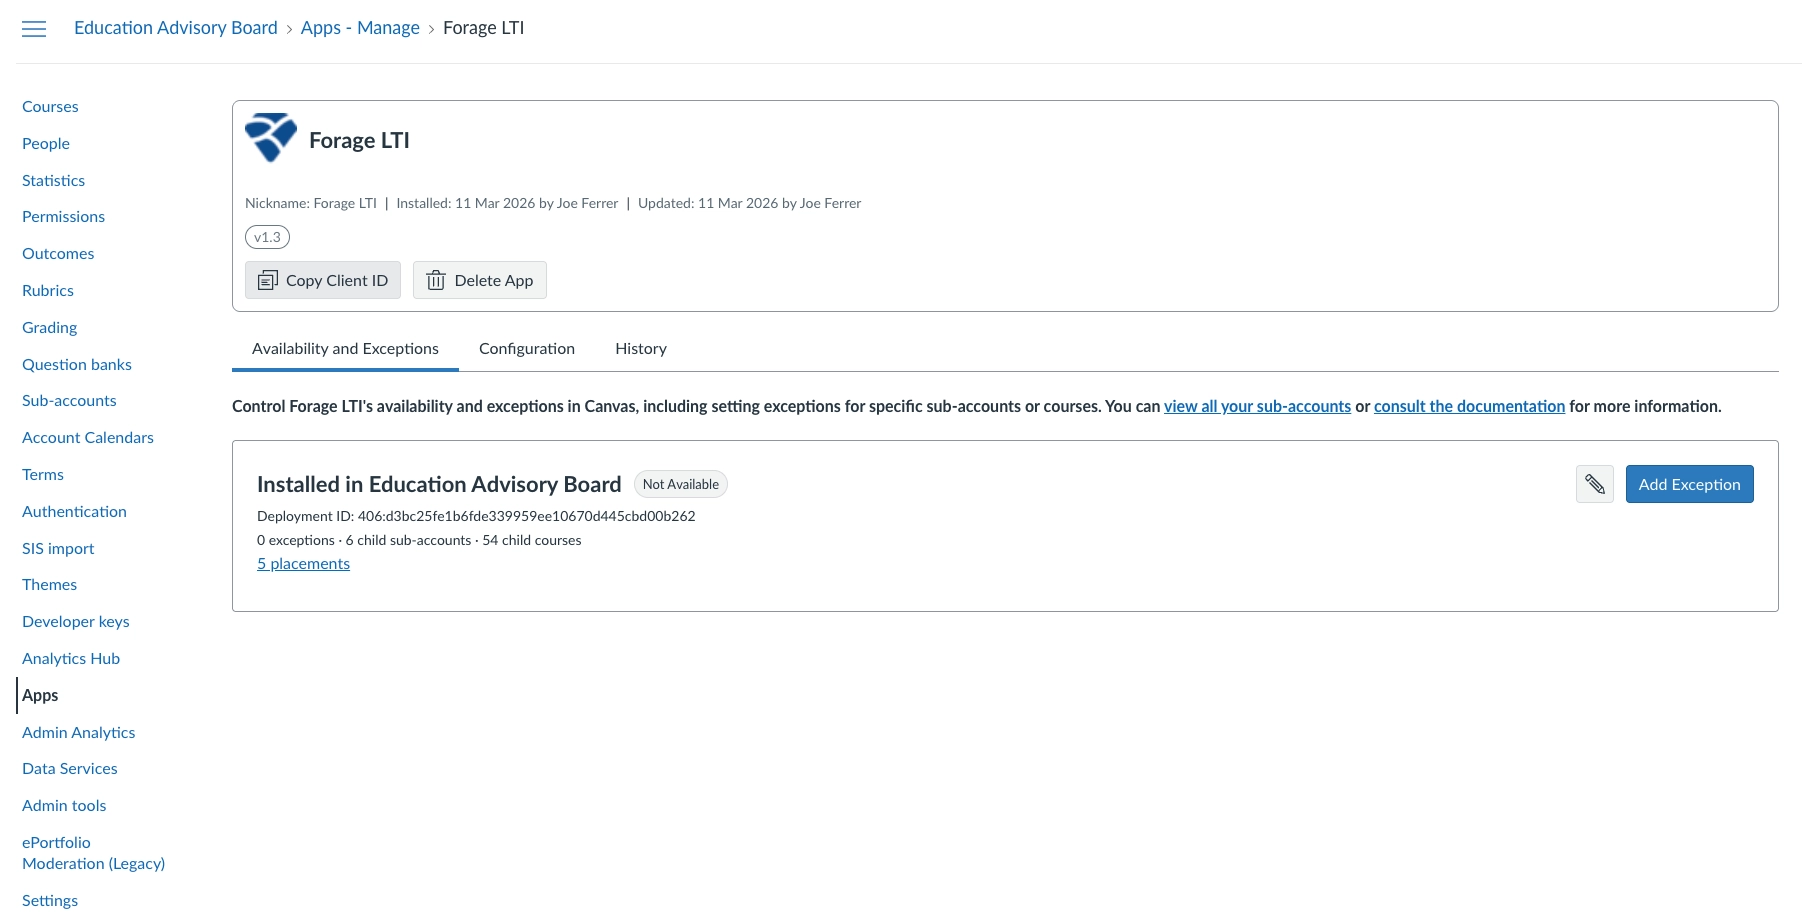Click the Forage LTI logo
1802x922 pixels.
[271, 138]
